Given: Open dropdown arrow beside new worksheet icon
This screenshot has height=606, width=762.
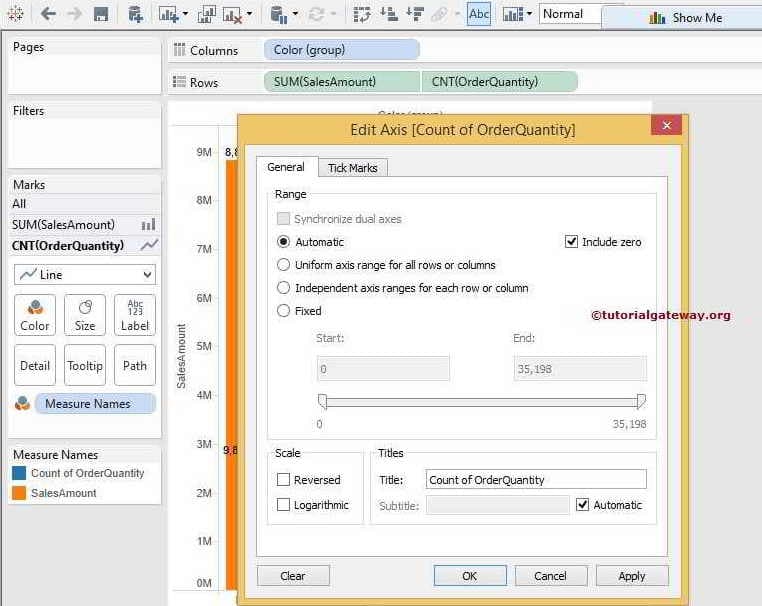Looking at the screenshot, I should click(x=185, y=14).
